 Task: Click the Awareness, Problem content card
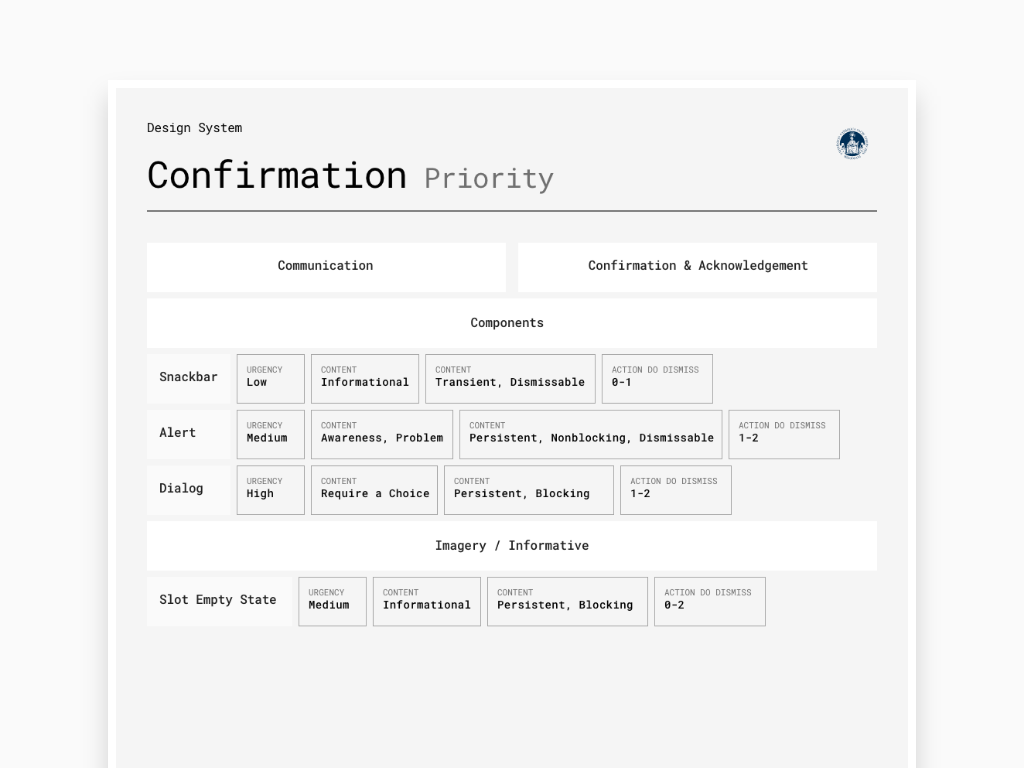(x=381, y=434)
